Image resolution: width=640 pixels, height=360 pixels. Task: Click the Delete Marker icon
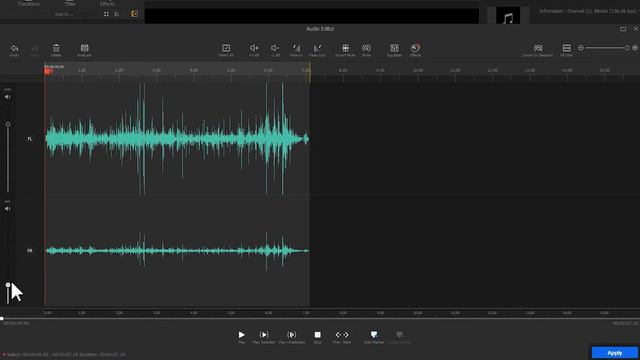coord(399,335)
